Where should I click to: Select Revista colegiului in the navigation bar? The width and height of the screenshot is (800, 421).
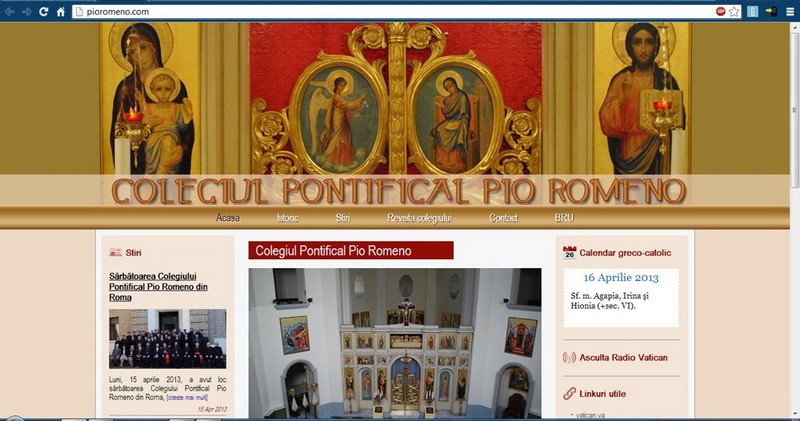(419, 218)
